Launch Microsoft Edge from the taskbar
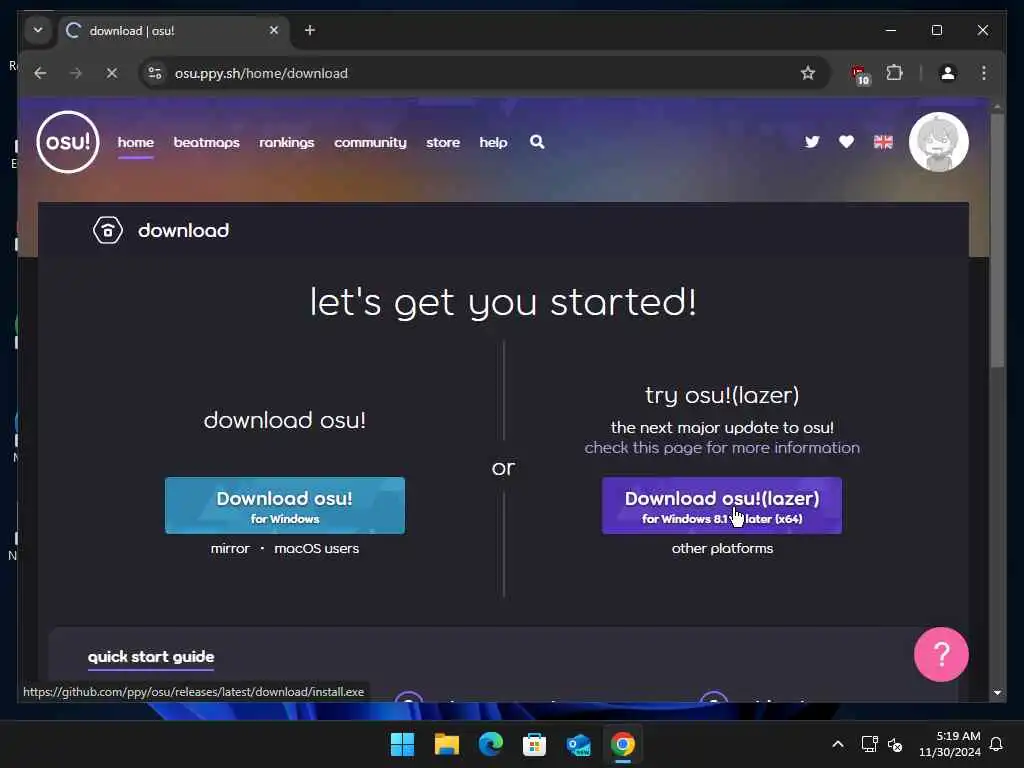Viewport: 1024px width, 768px height. (x=490, y=744)
